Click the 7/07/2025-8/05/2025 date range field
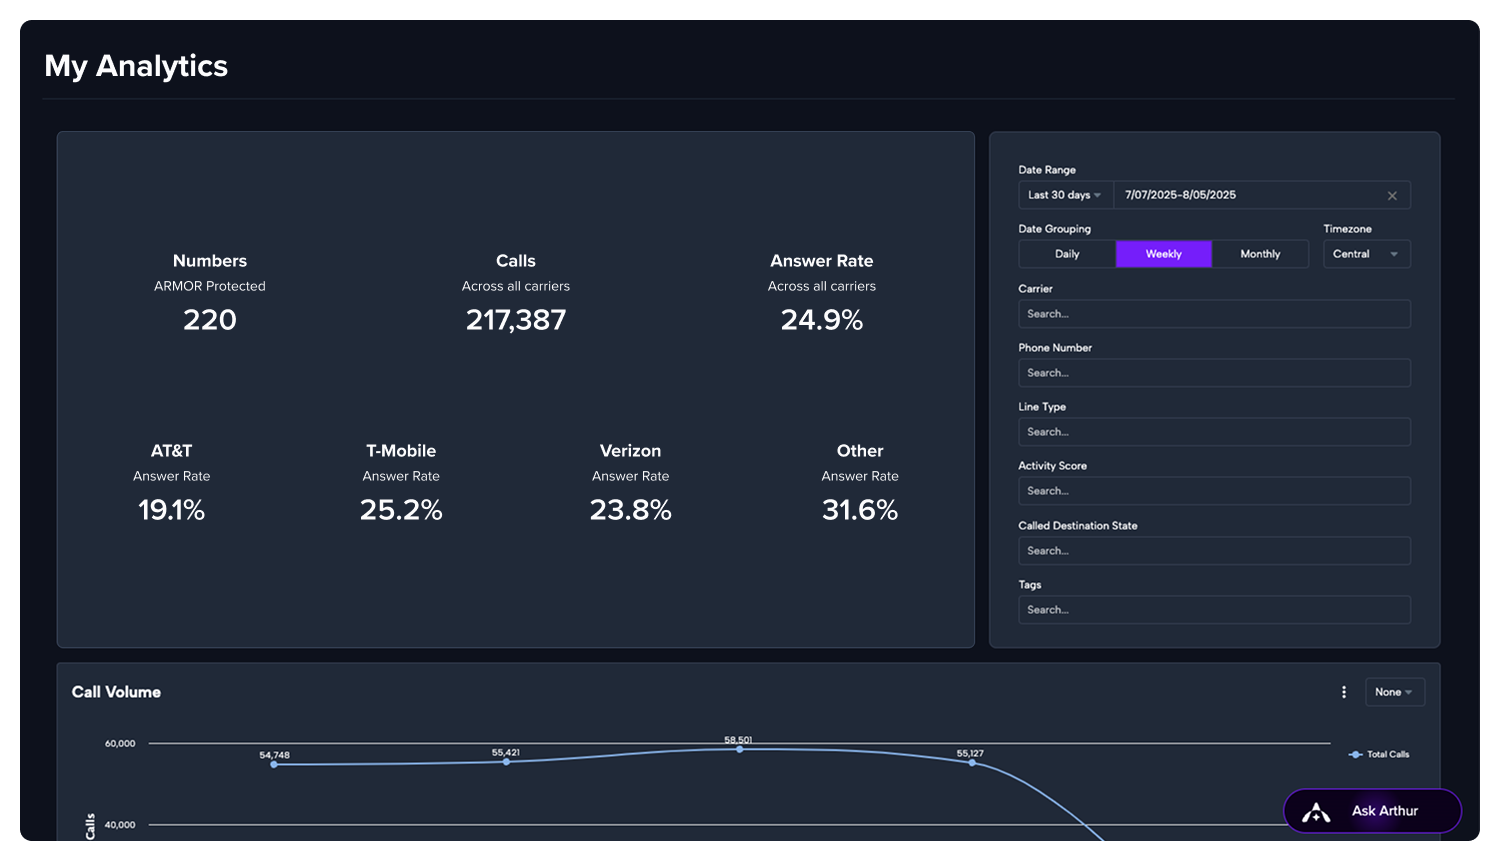Viewport: 1500px width, 861px height. (1250, 195)
